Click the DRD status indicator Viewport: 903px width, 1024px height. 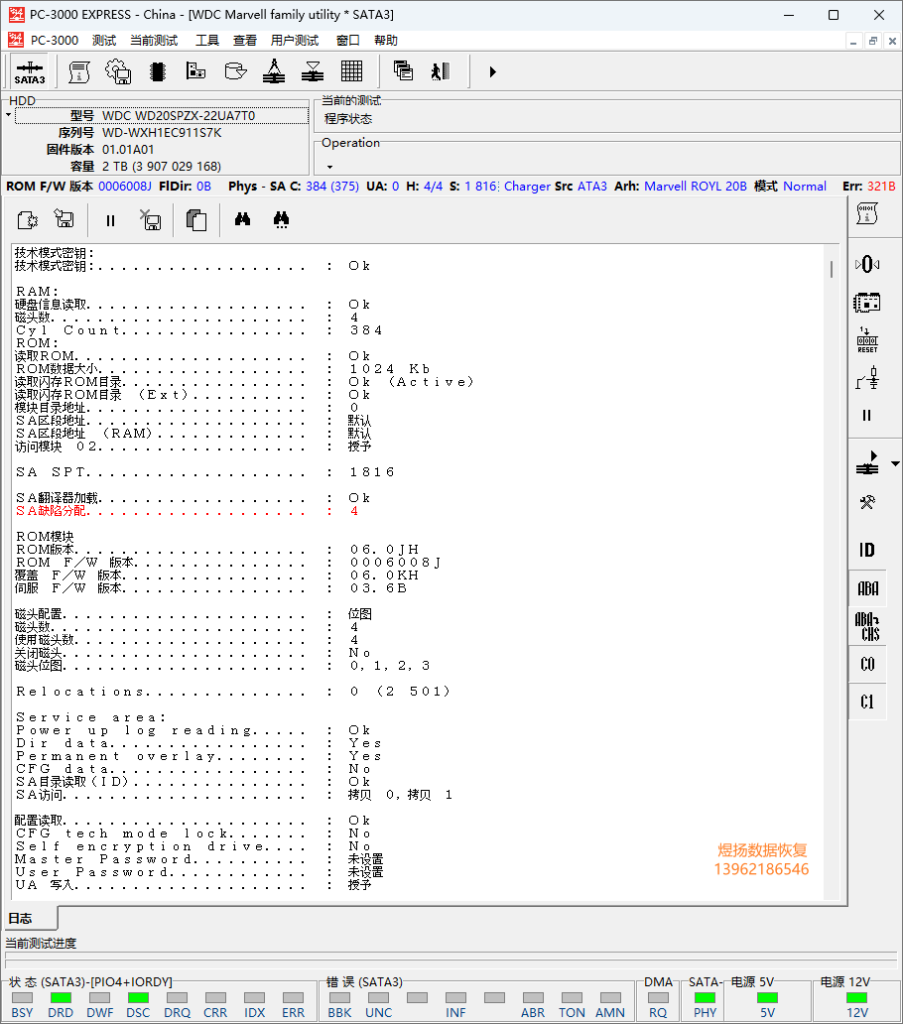(x=61, y=998)
